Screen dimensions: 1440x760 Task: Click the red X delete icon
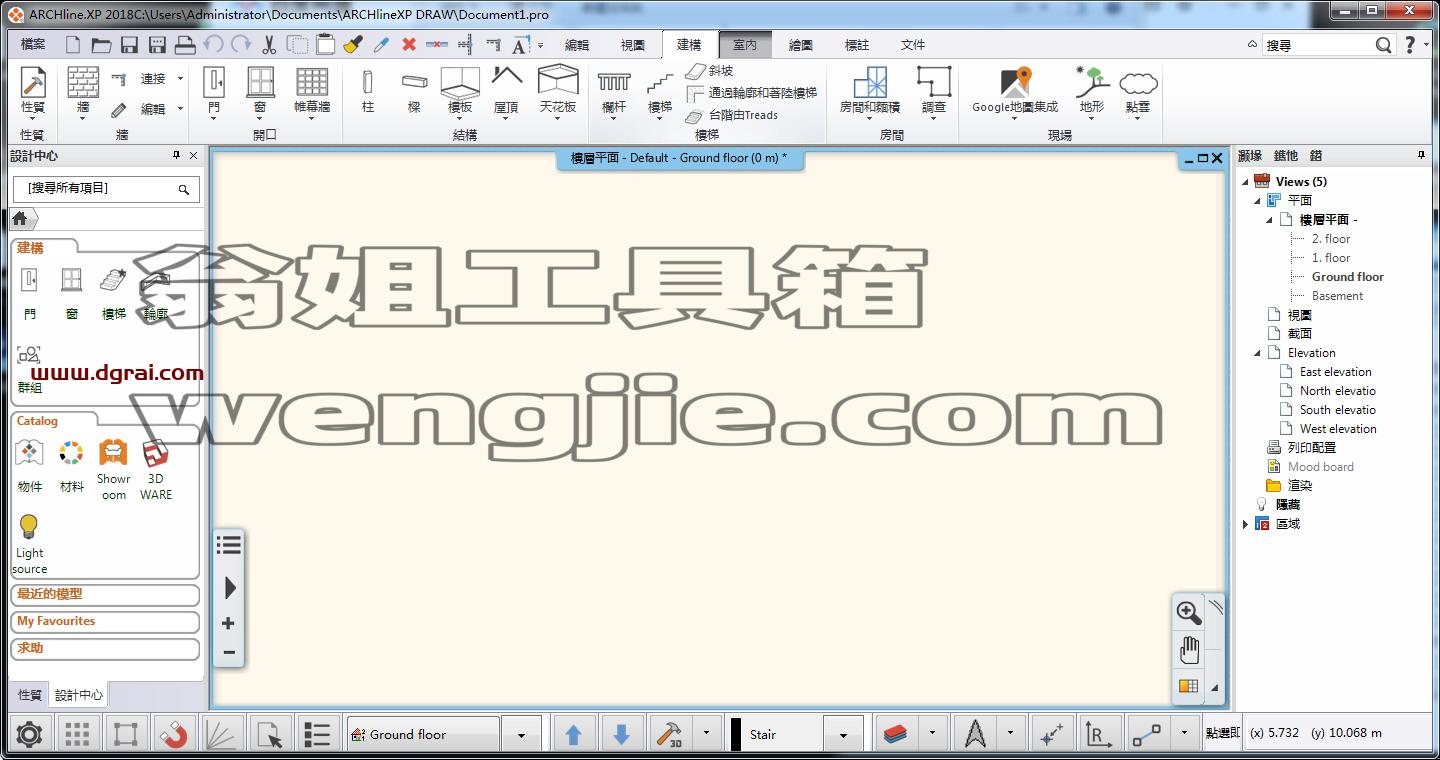(408, 45)
